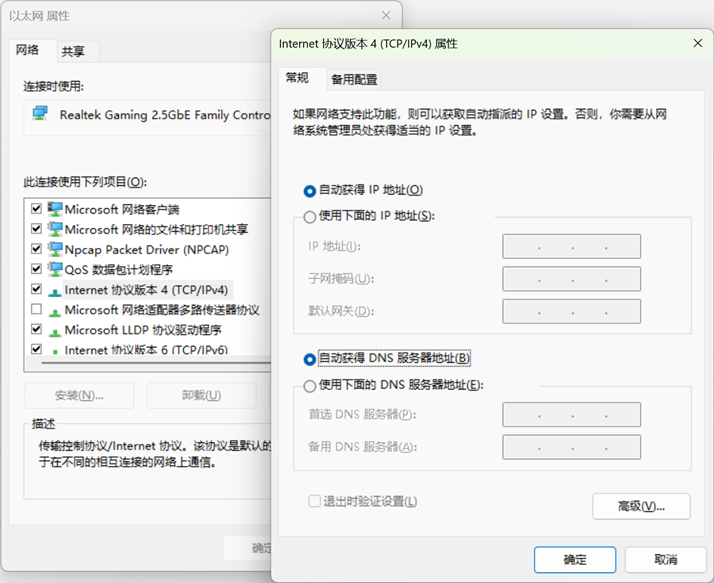Click the 网络适配器多路传送器协议 icon
Screen dimensions: 714x583
point(55,310)
